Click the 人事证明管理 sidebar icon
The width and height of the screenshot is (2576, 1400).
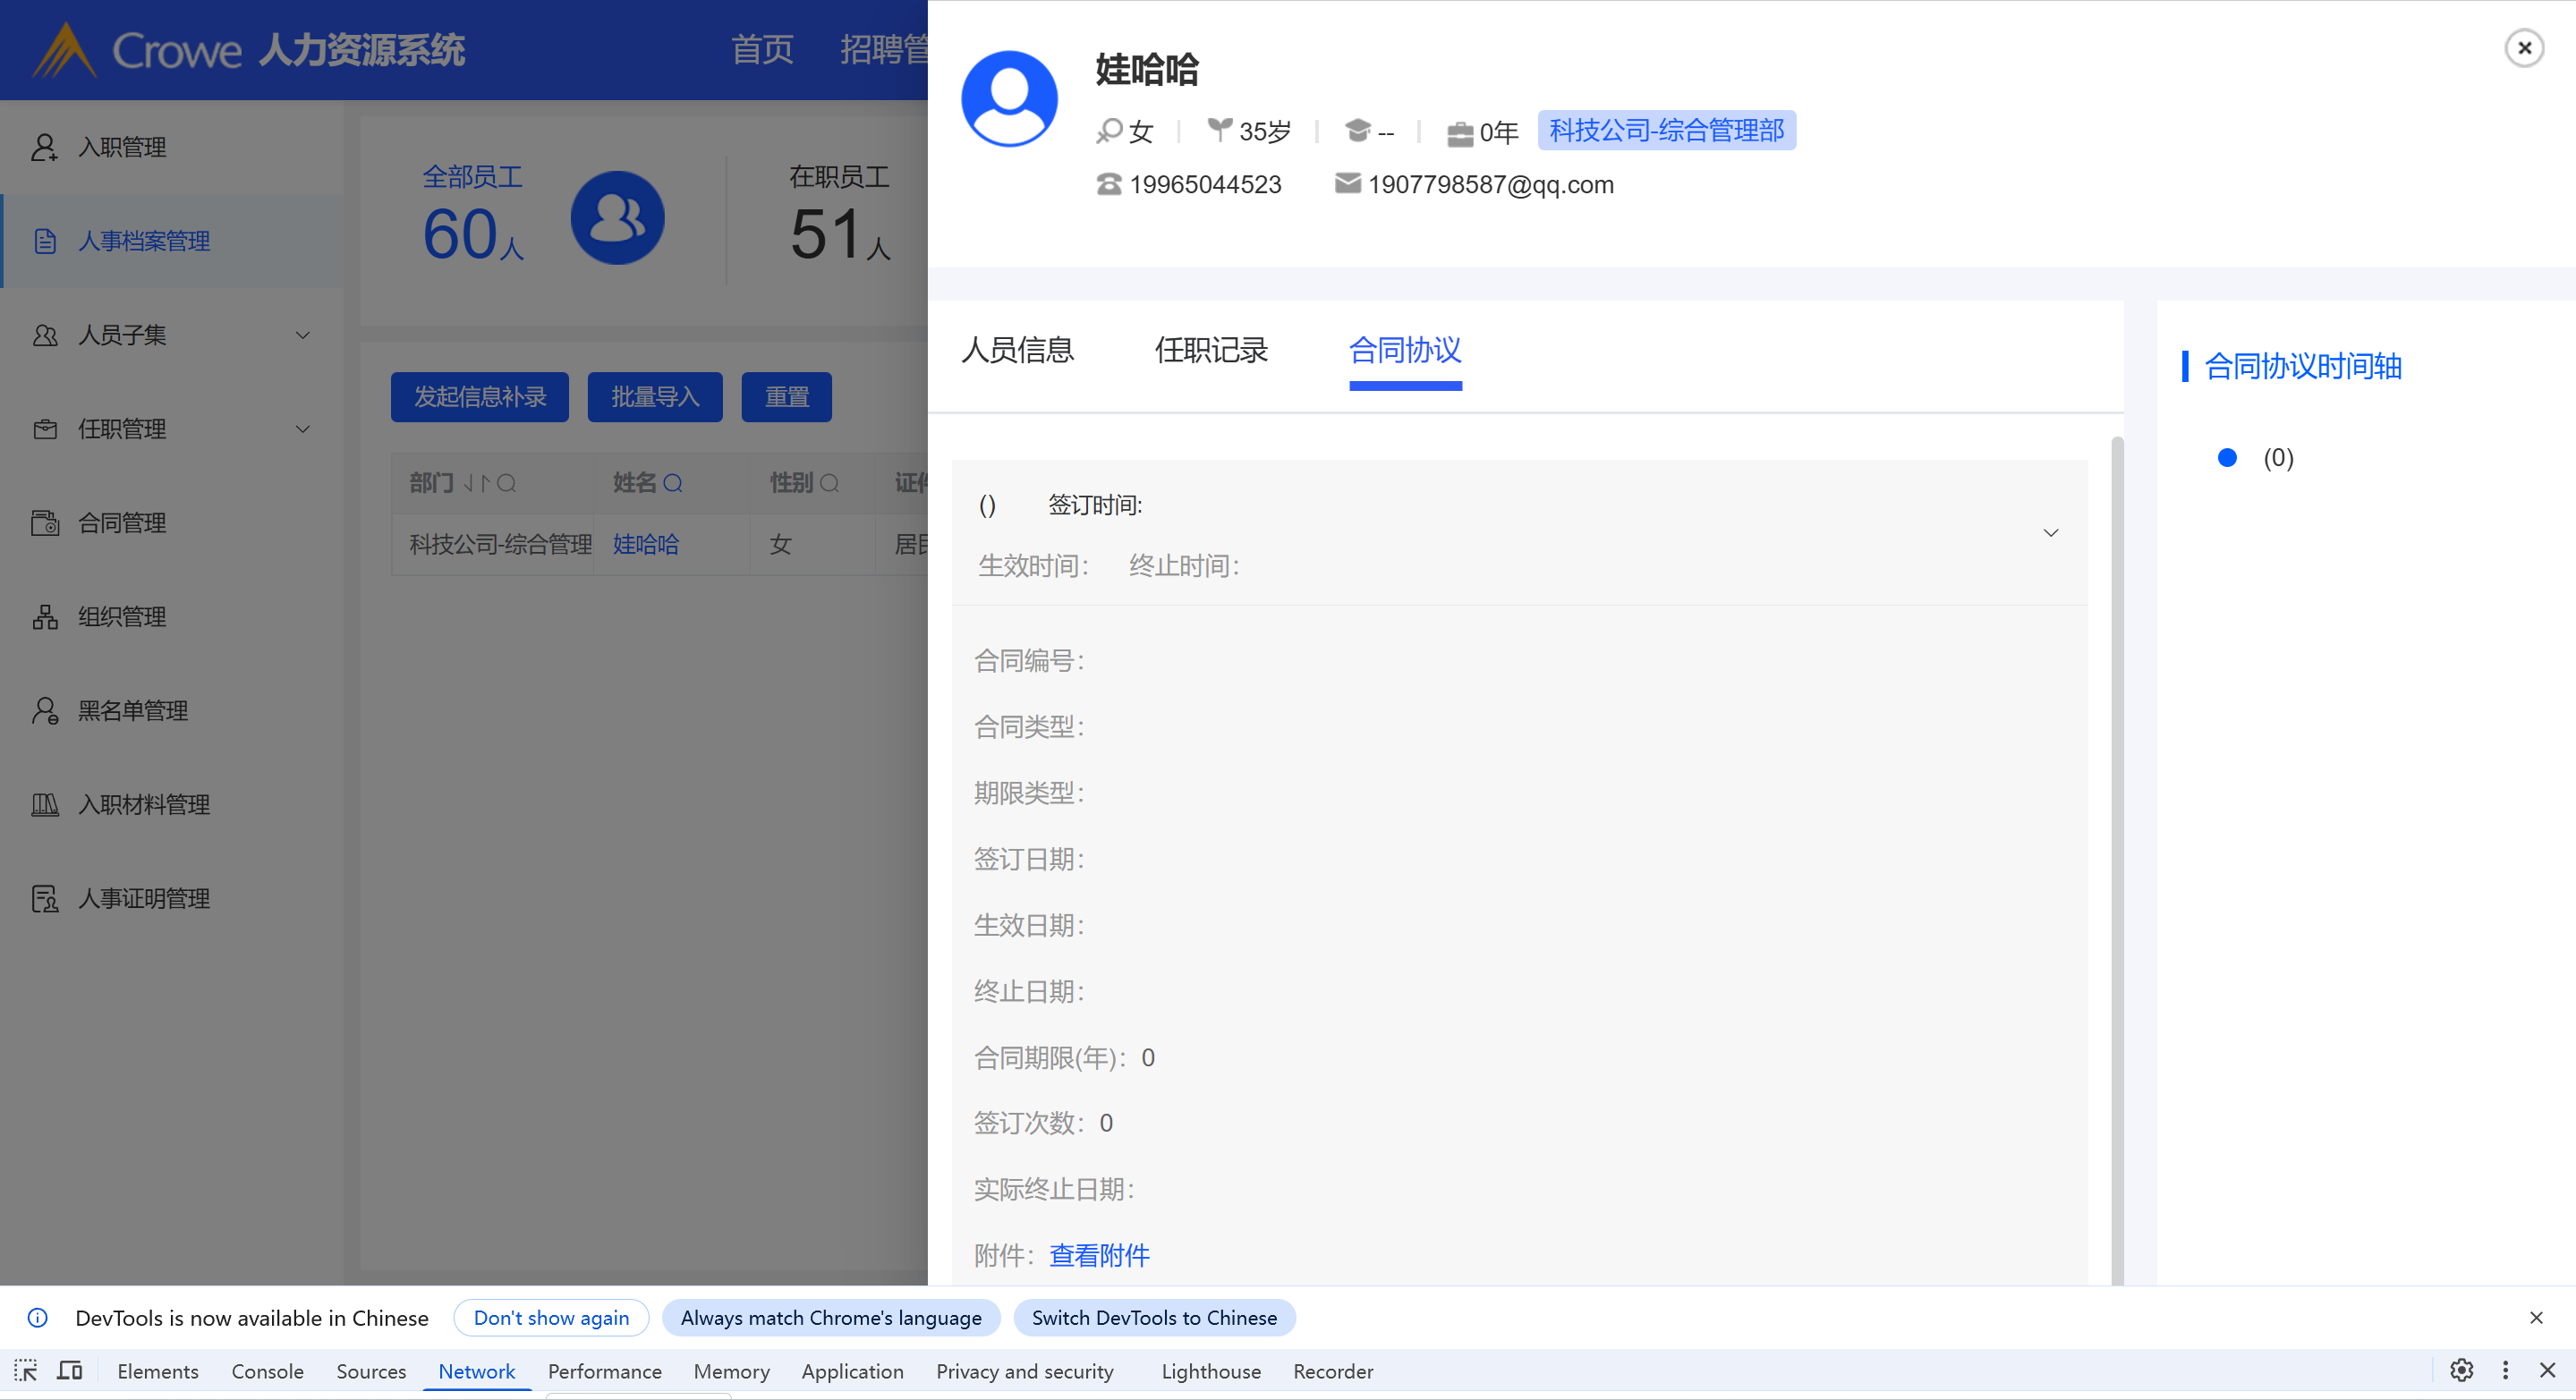[x=44, y=899]
